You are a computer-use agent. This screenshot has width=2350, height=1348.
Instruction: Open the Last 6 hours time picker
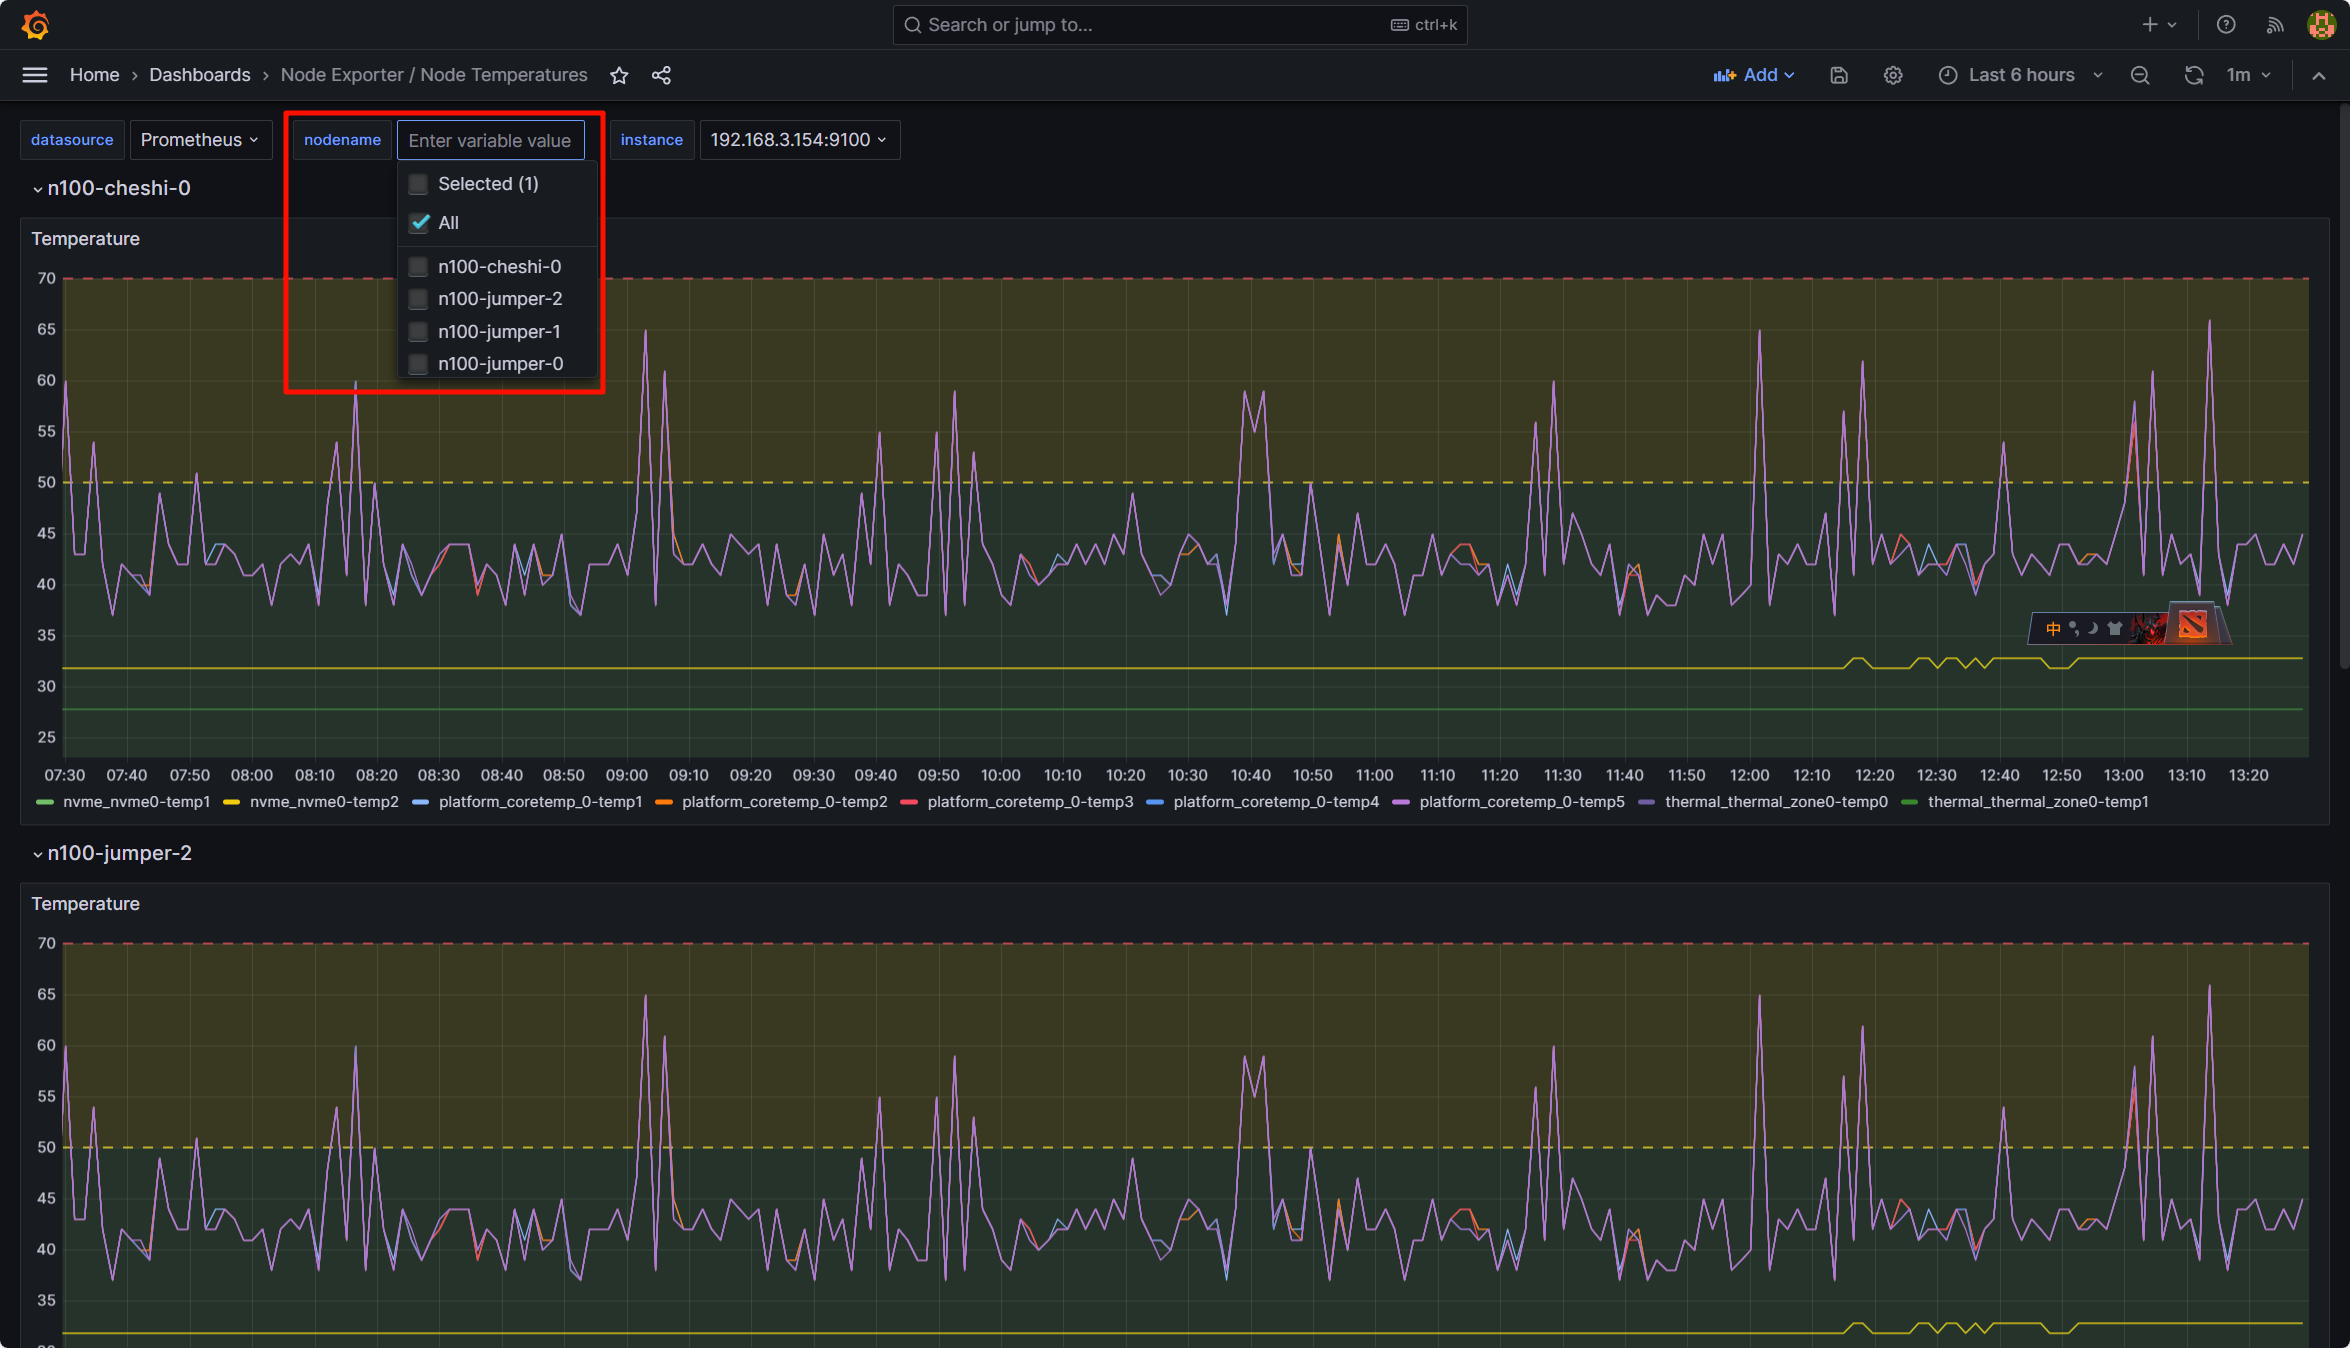click(x=2021, y=75)
